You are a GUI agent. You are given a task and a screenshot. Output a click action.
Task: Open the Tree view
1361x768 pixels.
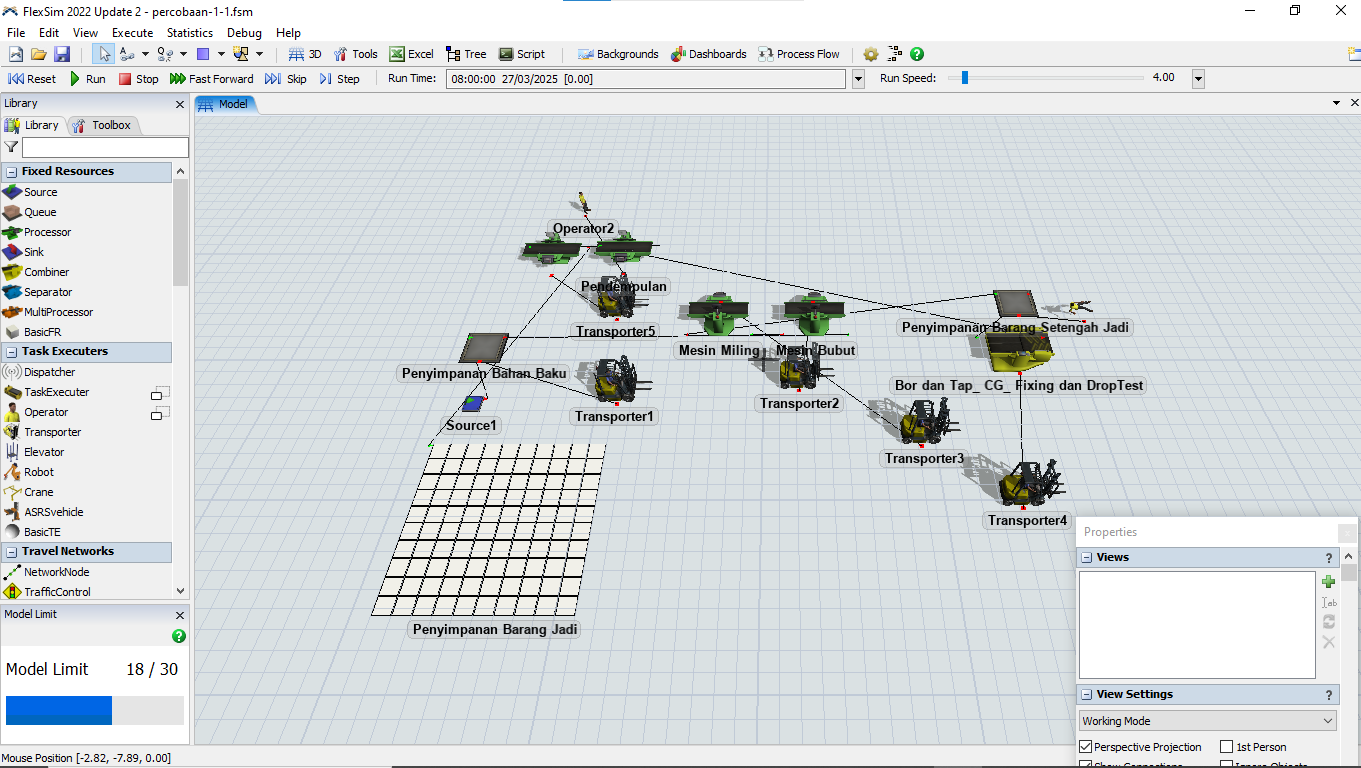(466, 54)
